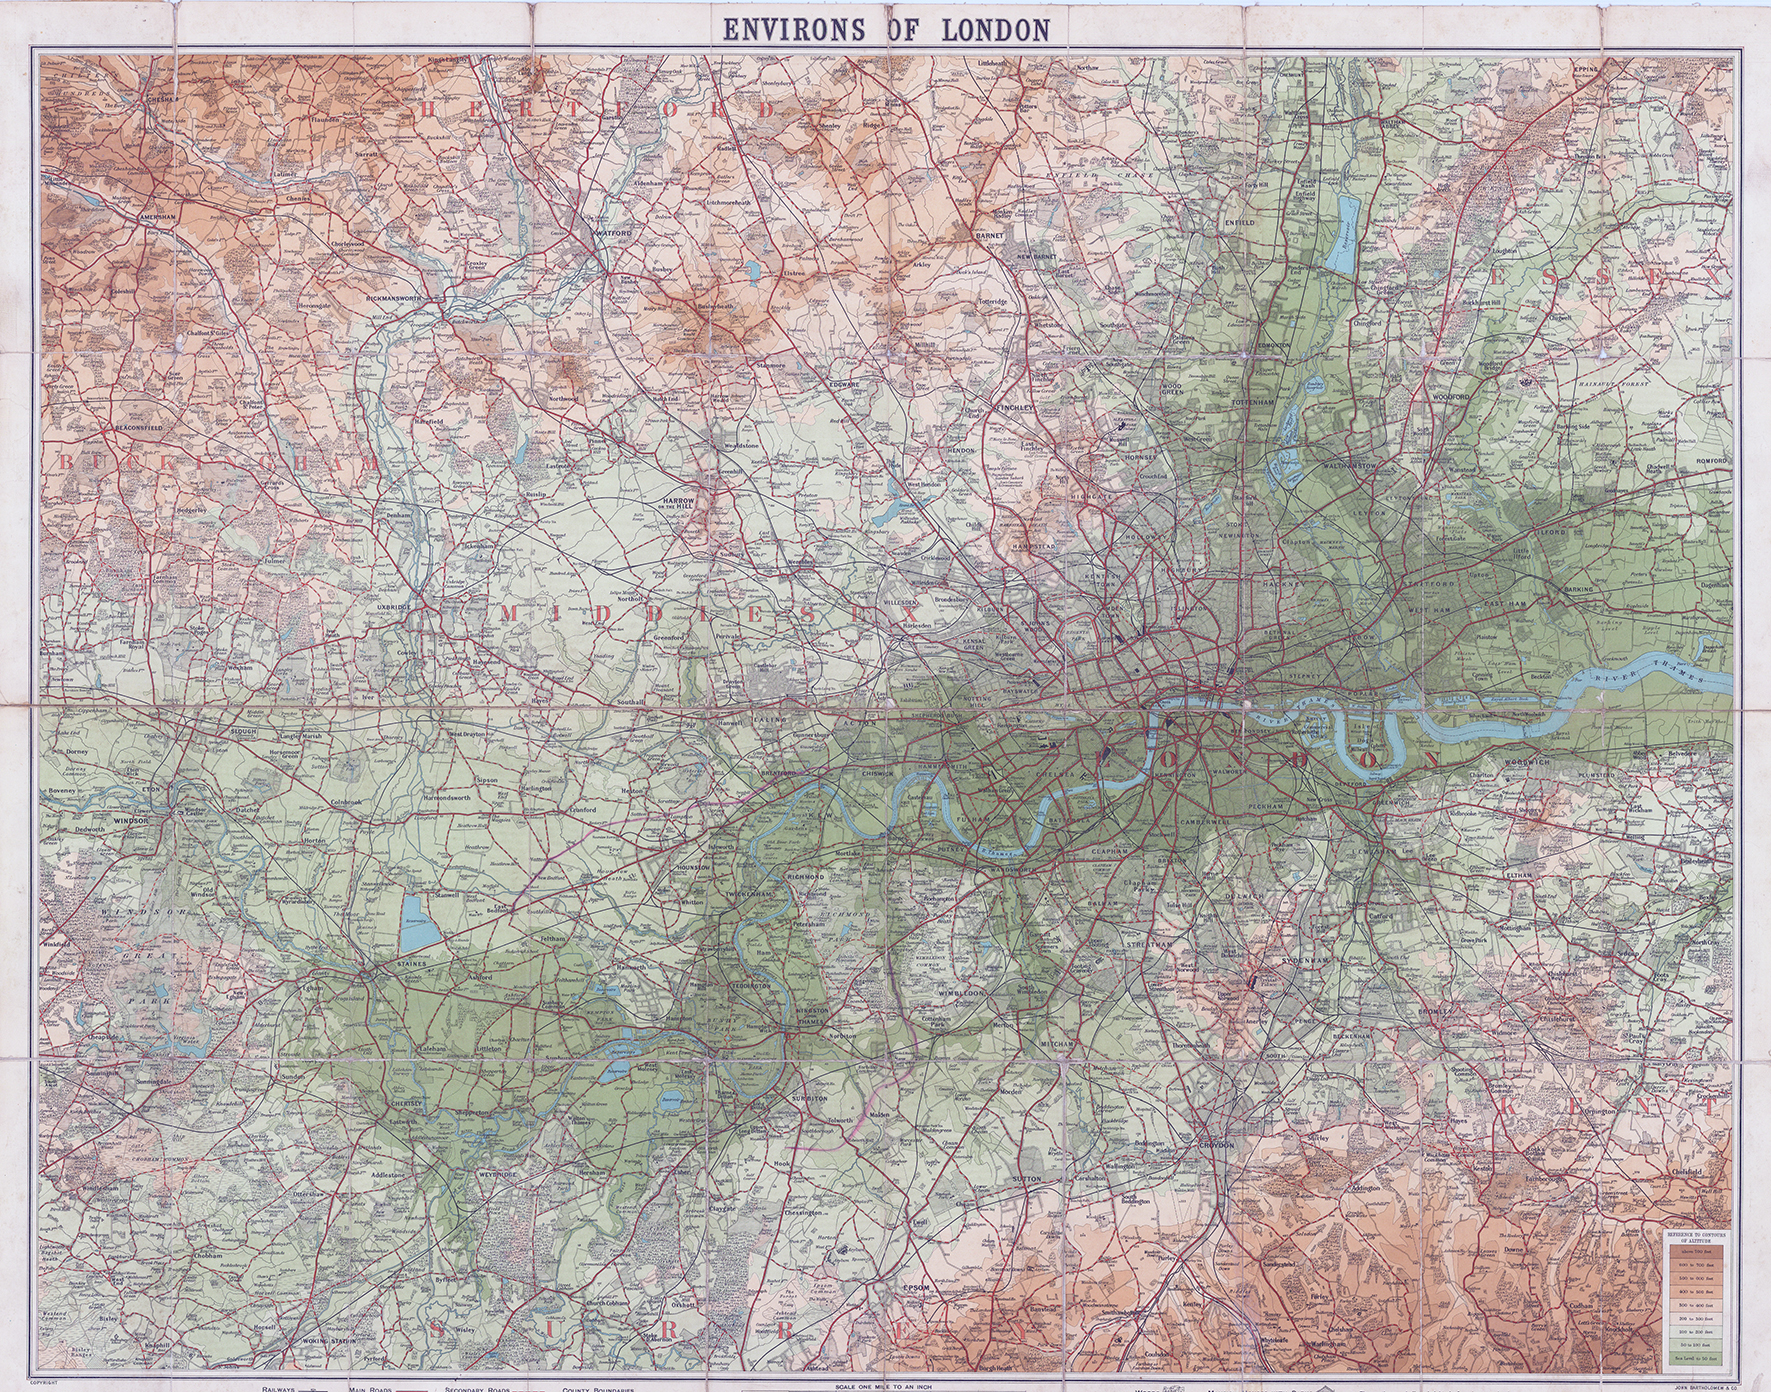Click the 'John Bartholomew & Co' imprint

(1711, 1386)
